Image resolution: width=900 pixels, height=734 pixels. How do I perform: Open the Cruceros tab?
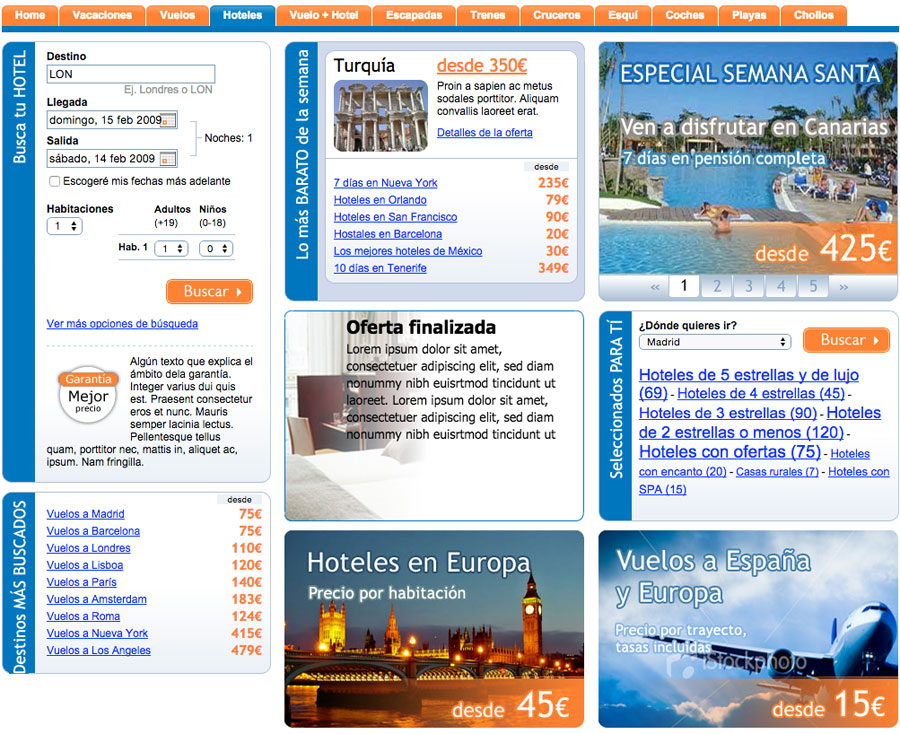pos(557,15)
